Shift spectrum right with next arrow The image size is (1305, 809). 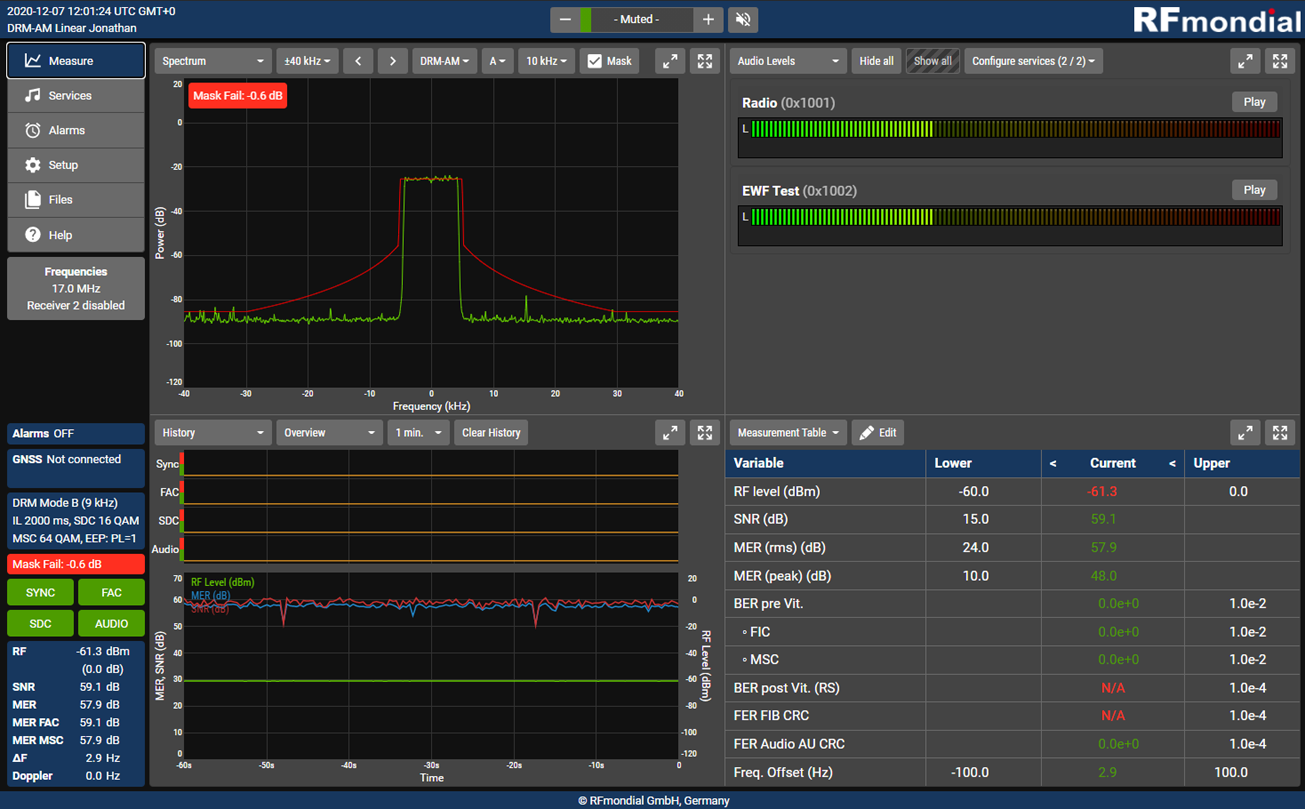coord(393,61)
